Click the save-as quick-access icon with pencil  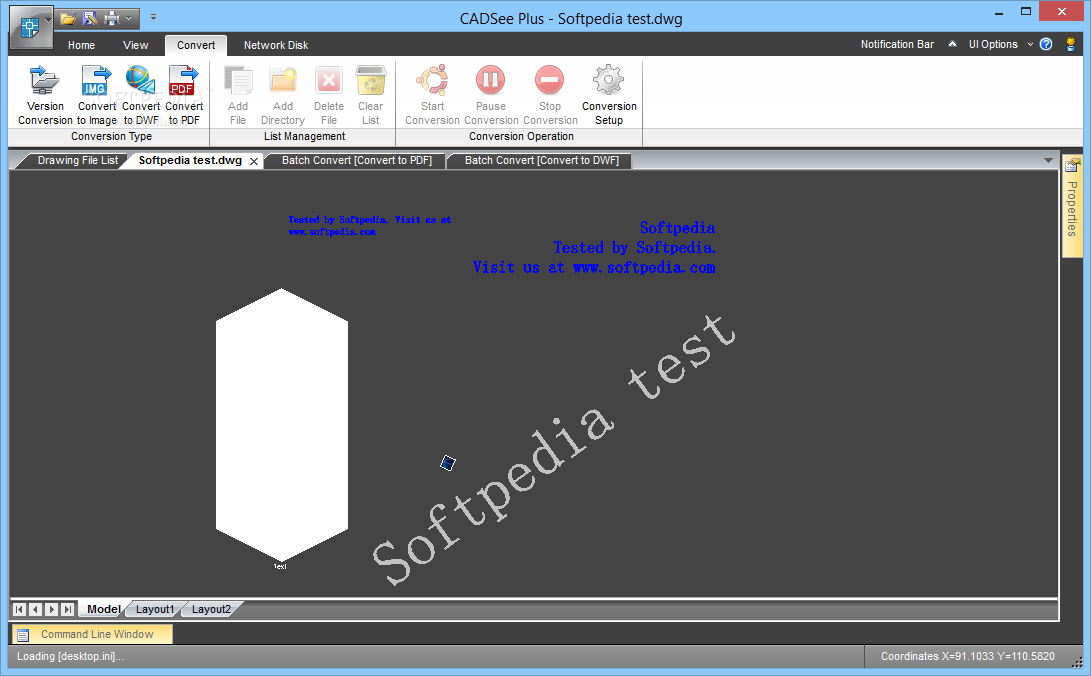(90, 19)
